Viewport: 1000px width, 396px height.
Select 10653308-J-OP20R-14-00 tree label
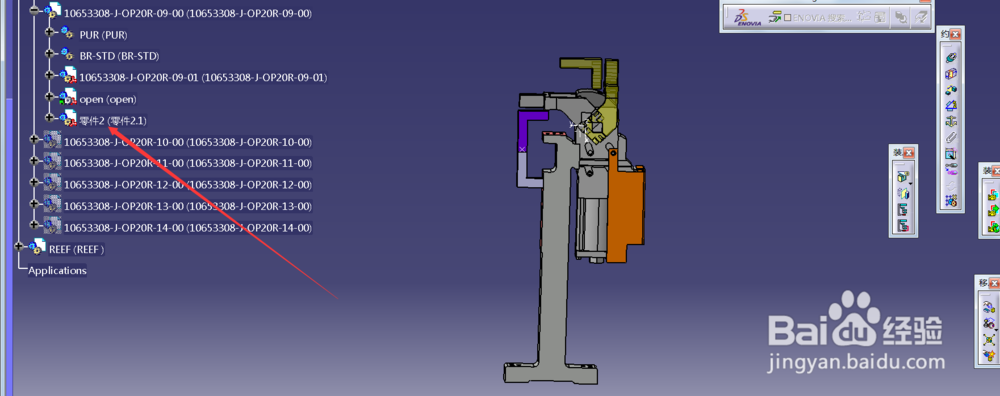coord(188,228)
